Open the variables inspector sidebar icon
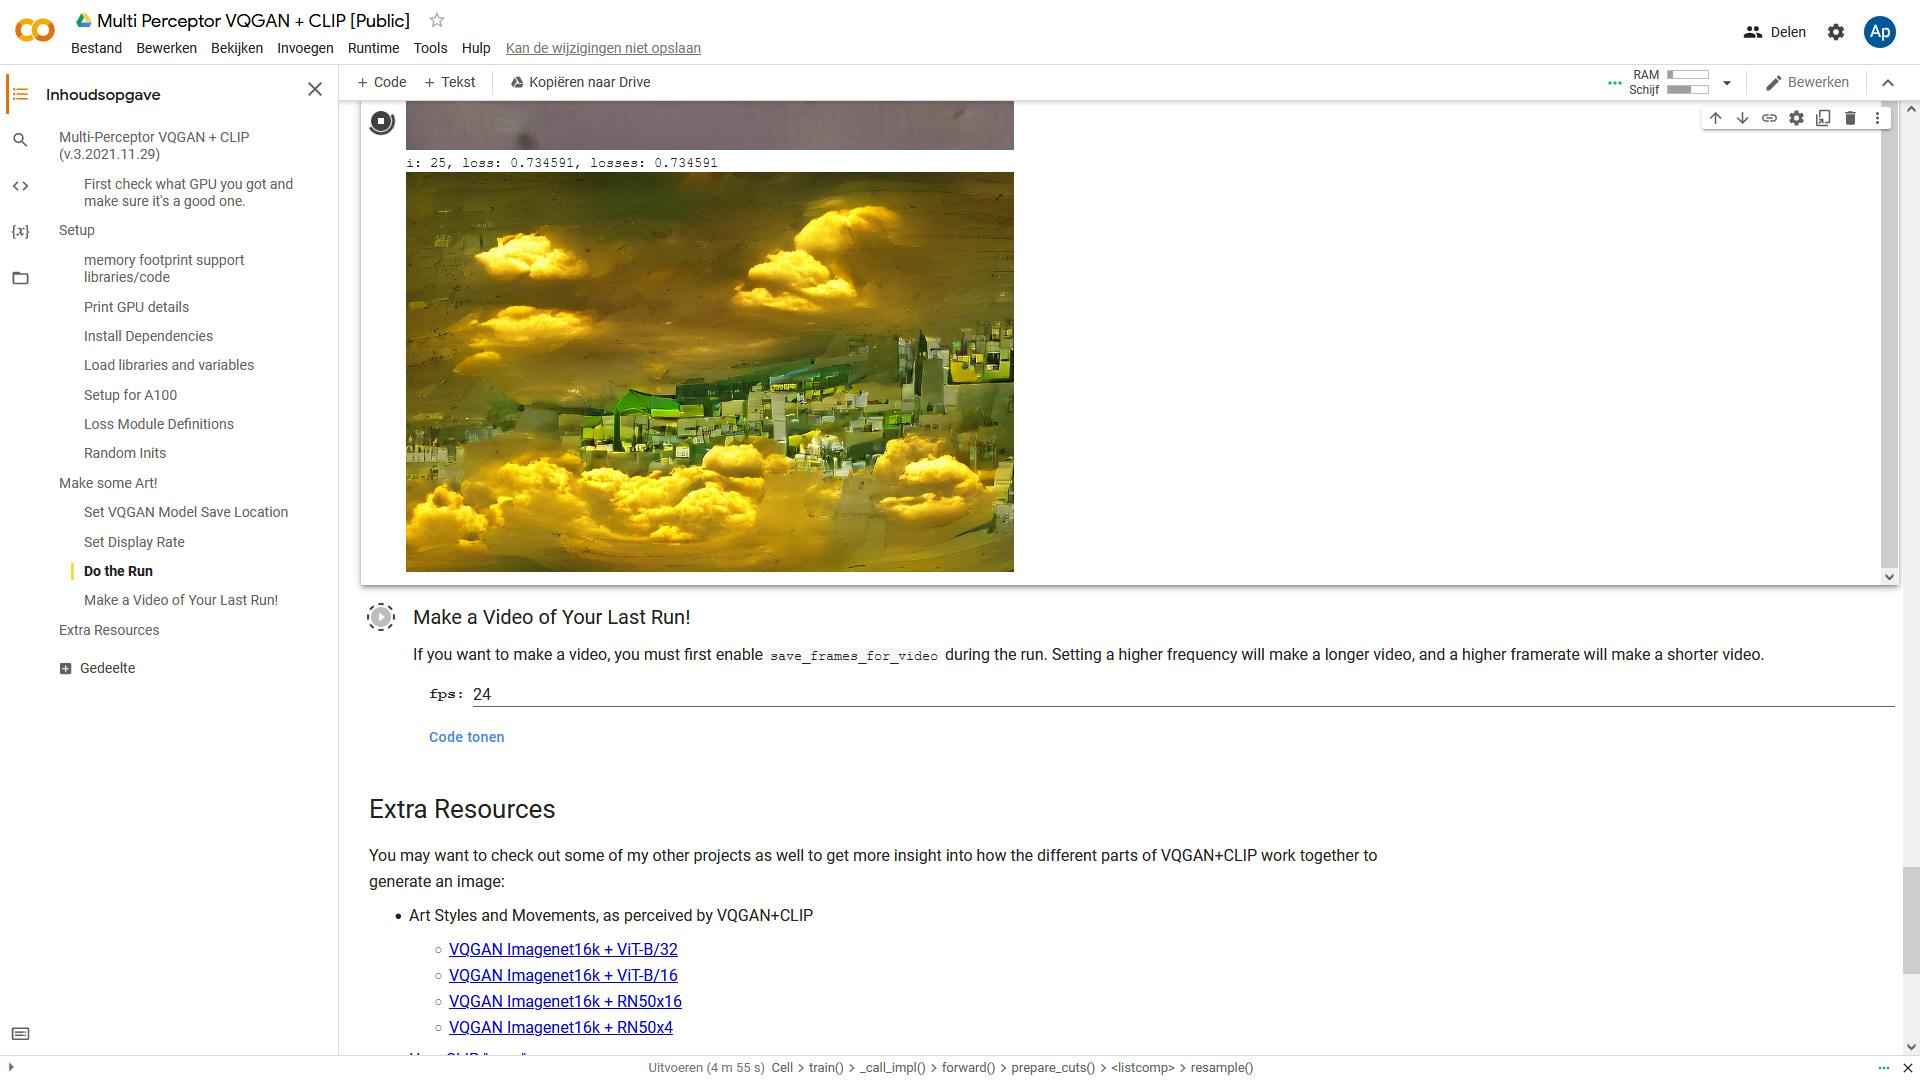The height and width of the screenshot is (1080, 1920). pyautogui.click(x=20, y=231)
